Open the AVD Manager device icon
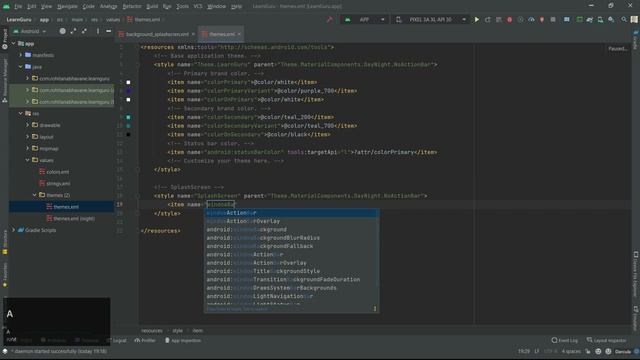640x360 pixels. 600,20
